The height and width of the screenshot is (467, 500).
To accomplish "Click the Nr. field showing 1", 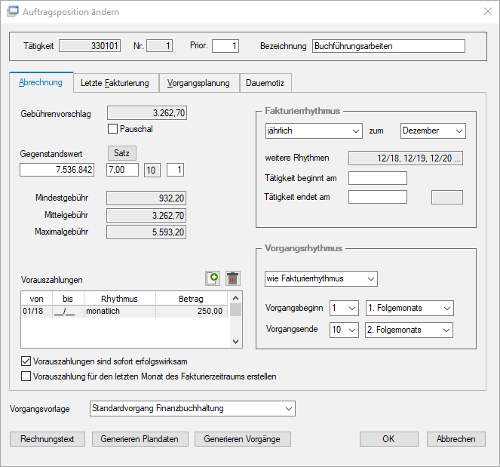I will coord(160,46).
